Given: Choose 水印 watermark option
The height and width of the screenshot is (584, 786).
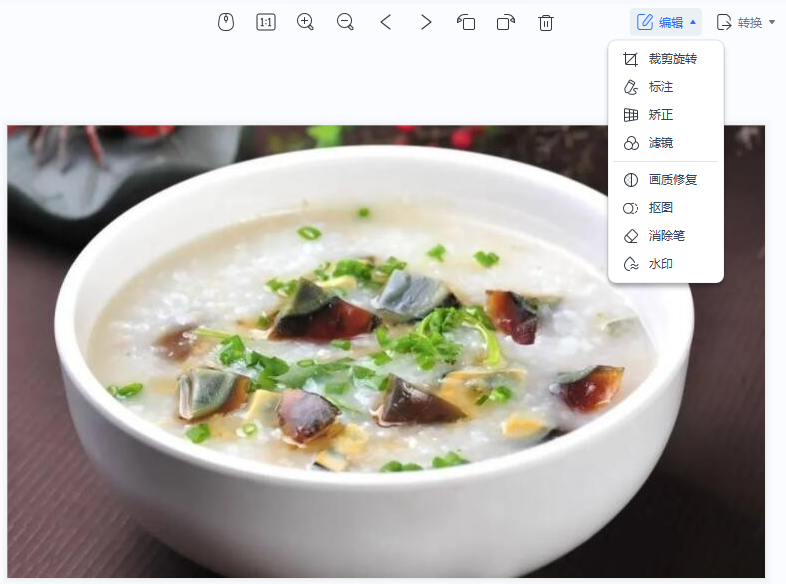Looking at the screenshot, I should (x=666, y=264).
